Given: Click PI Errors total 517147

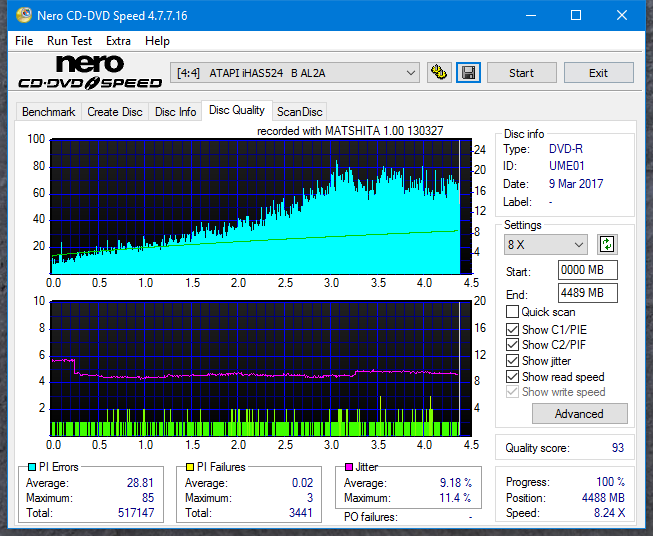Looking at the screenshot, I should tap(136, 513).
